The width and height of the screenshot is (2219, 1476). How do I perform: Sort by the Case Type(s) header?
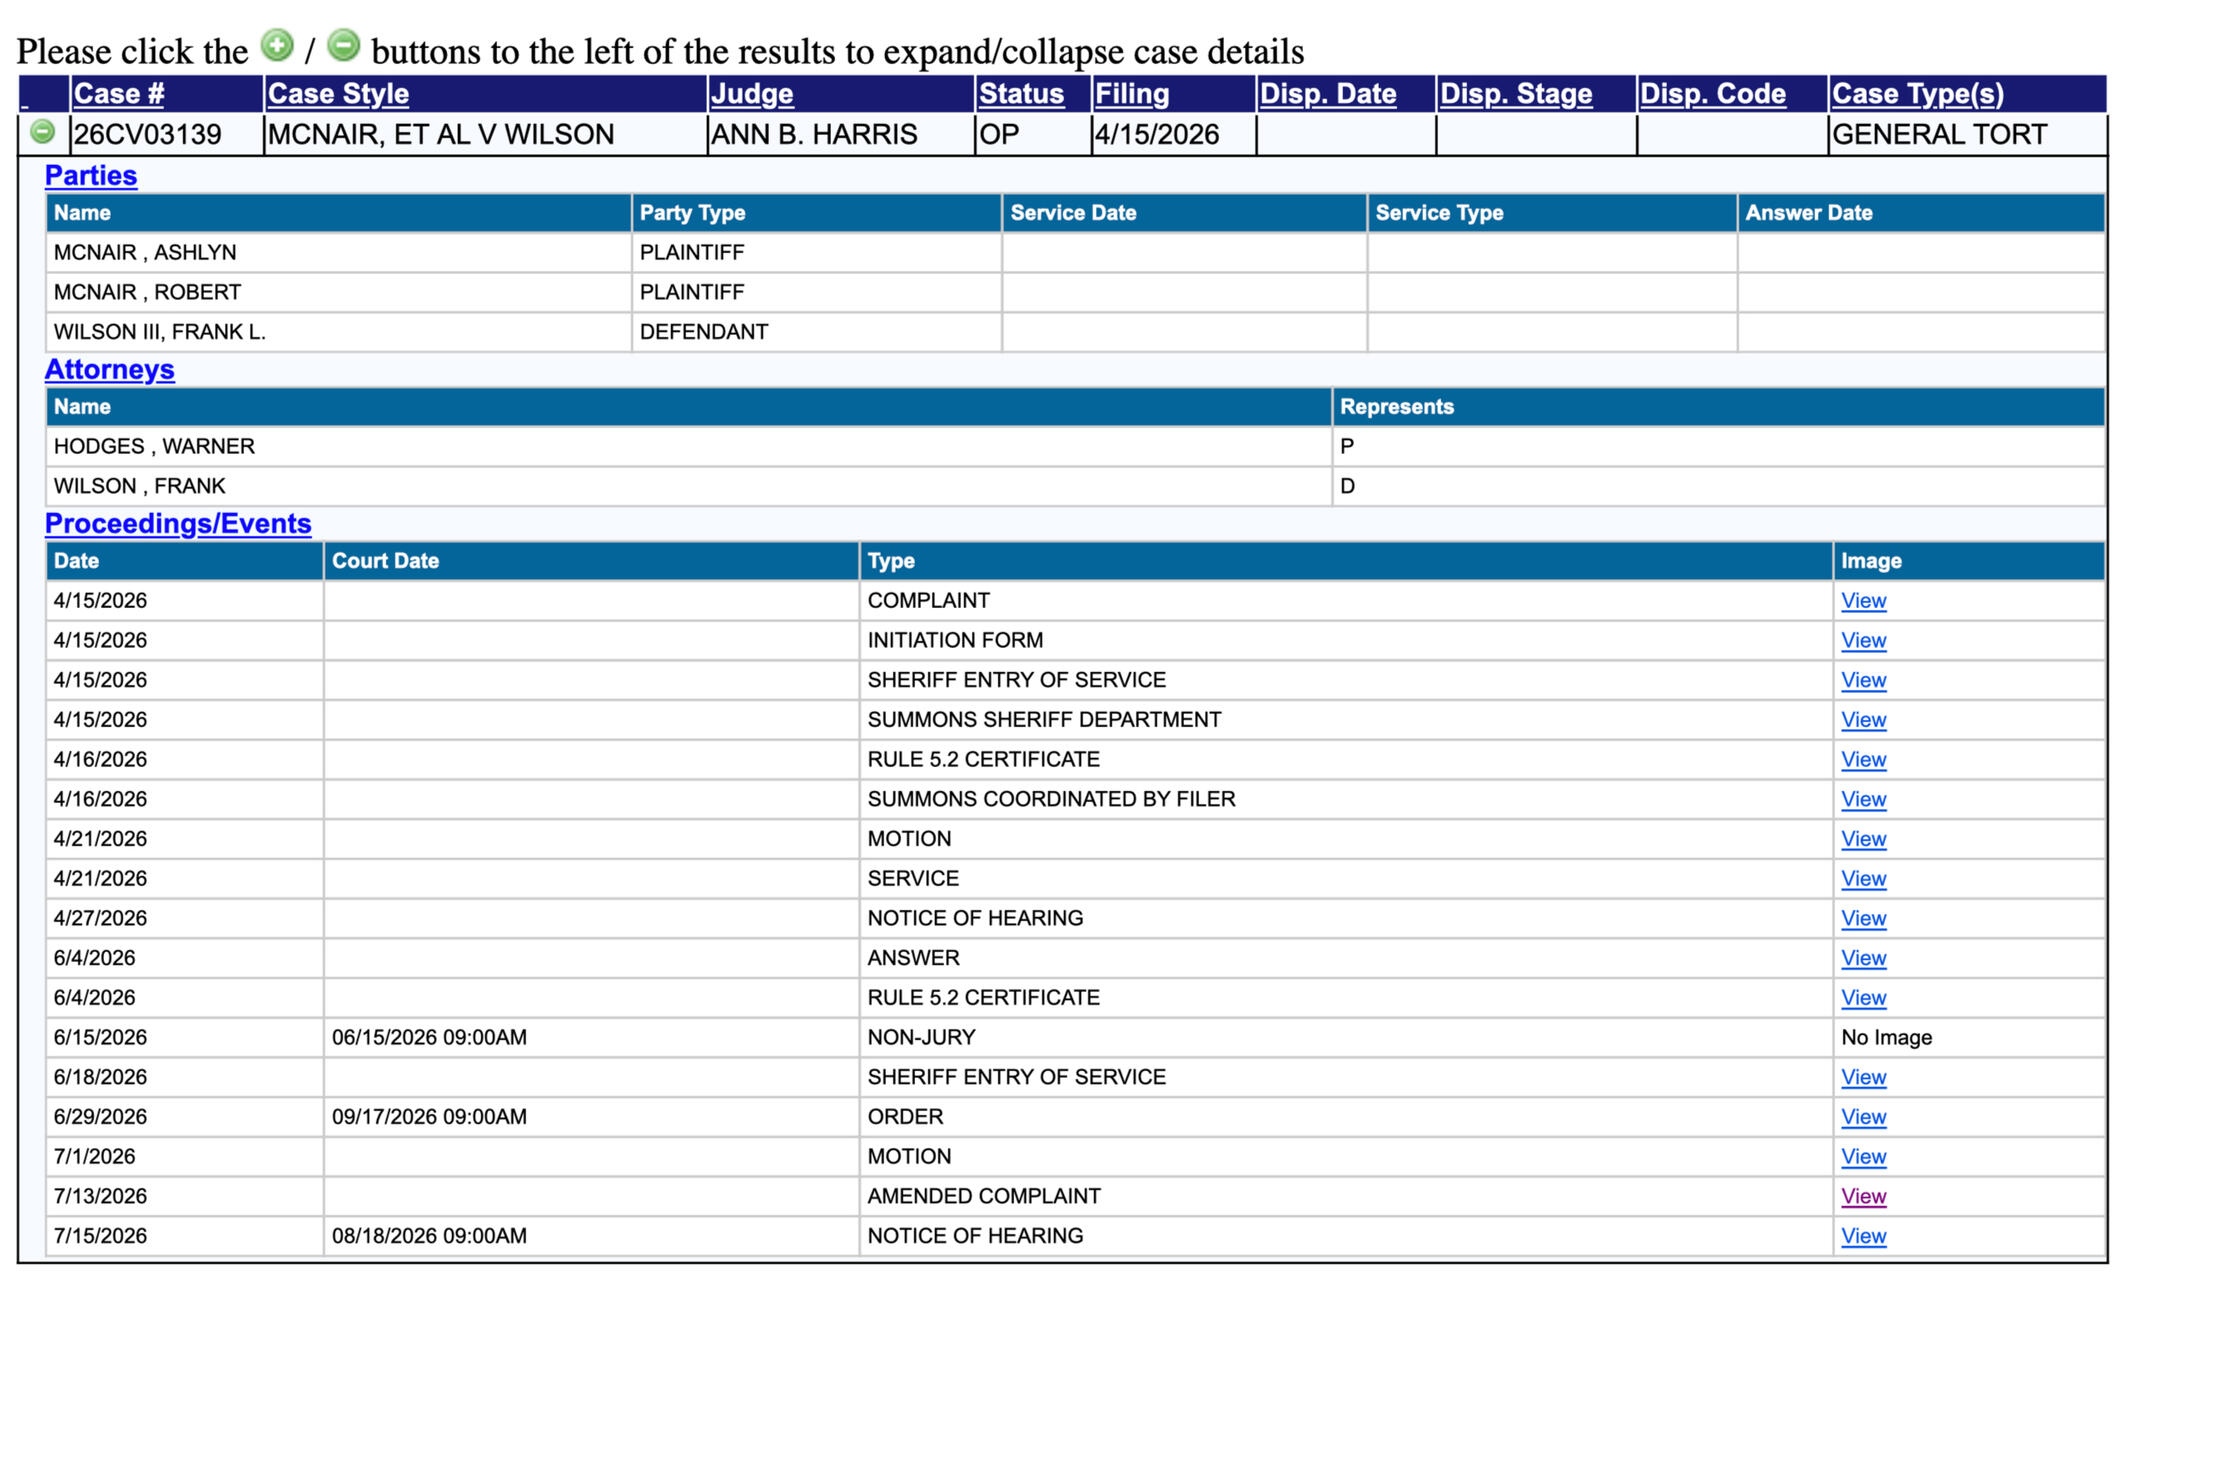pos(1918,94)
